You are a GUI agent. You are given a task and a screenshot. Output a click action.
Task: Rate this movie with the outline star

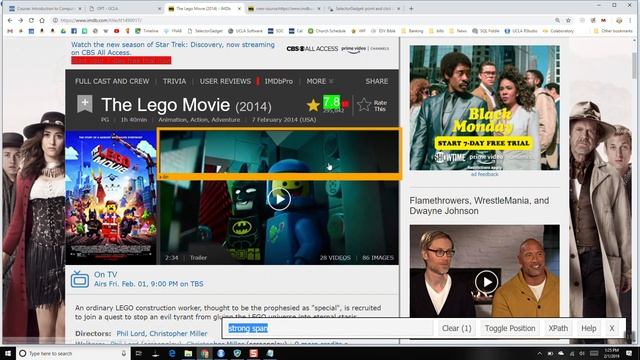coord(364,105)
